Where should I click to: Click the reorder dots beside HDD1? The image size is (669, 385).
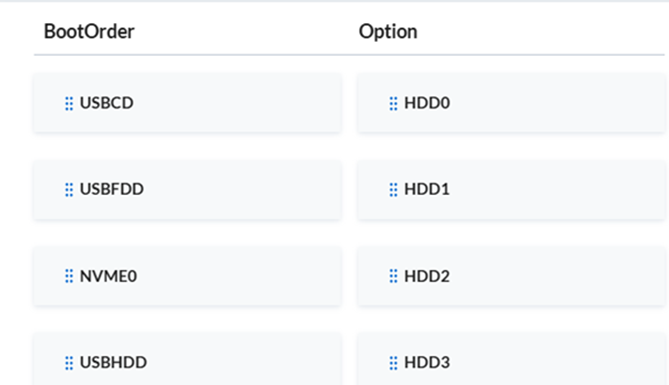393,190
